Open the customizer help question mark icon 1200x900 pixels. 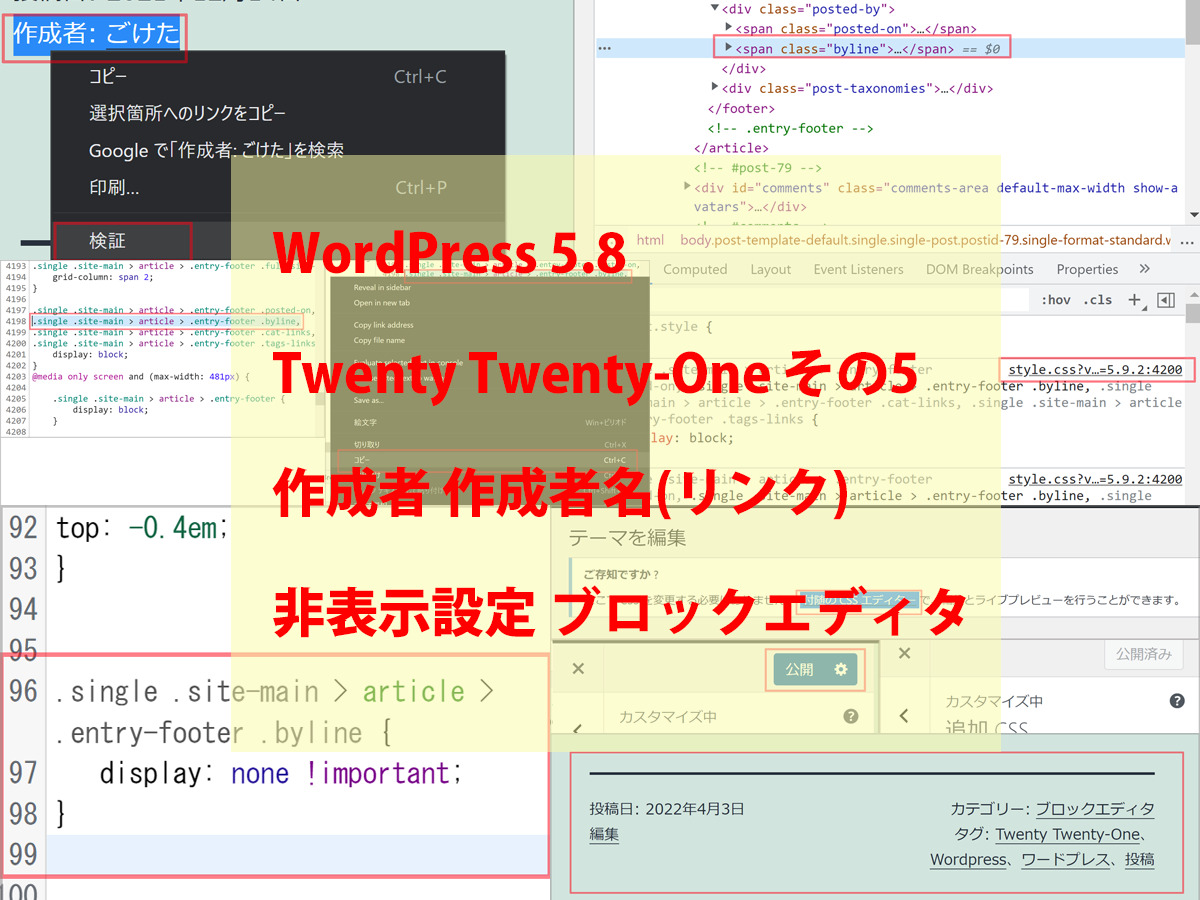pyautogui.click(x=1177, y=701)
